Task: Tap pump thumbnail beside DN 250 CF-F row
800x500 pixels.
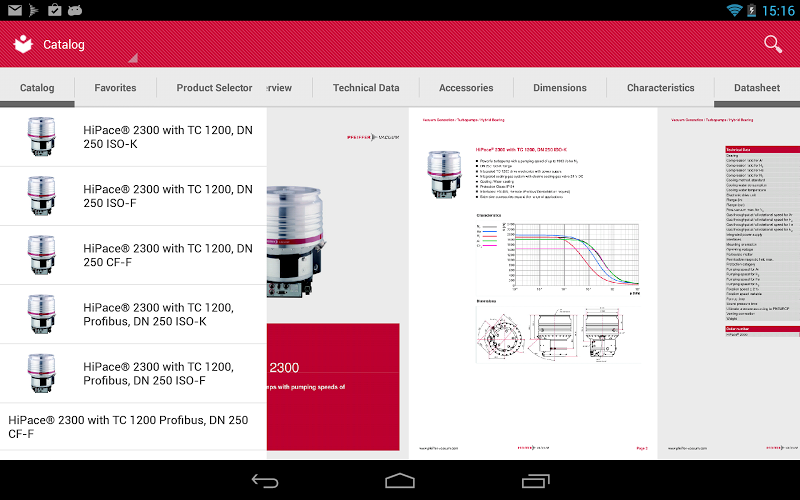Action: 41,255
